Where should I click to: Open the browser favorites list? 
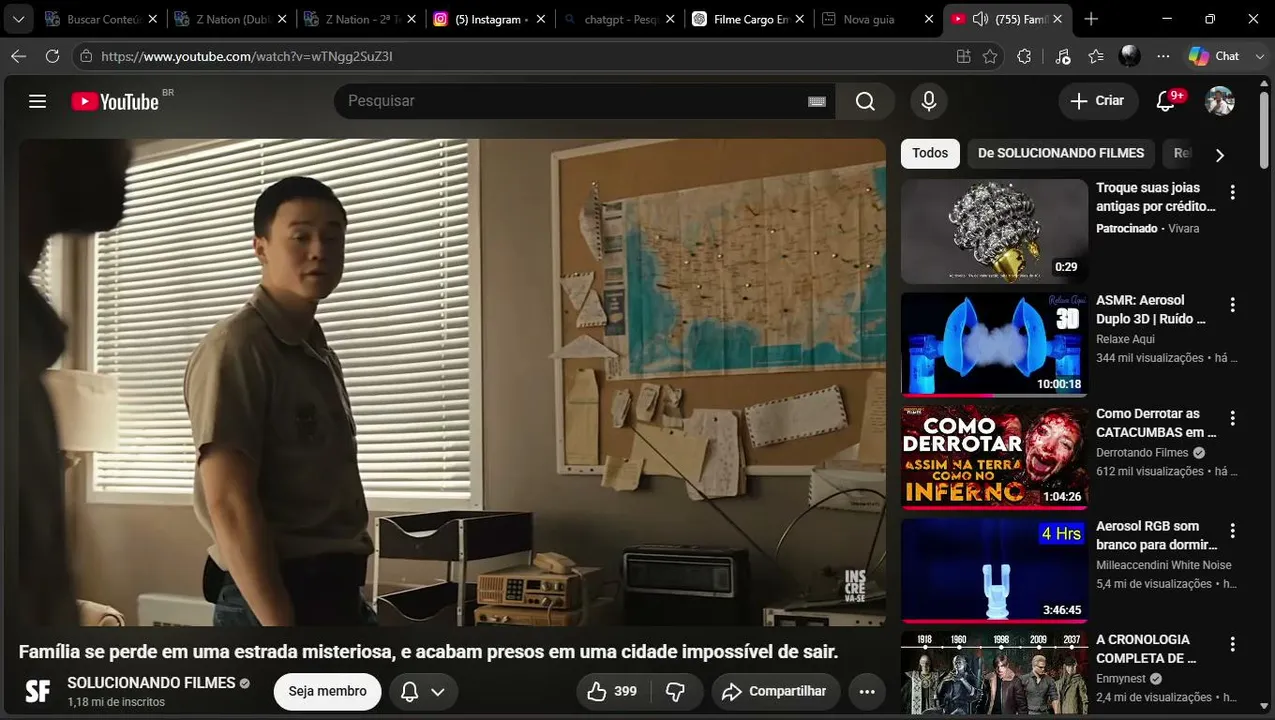1096,56
